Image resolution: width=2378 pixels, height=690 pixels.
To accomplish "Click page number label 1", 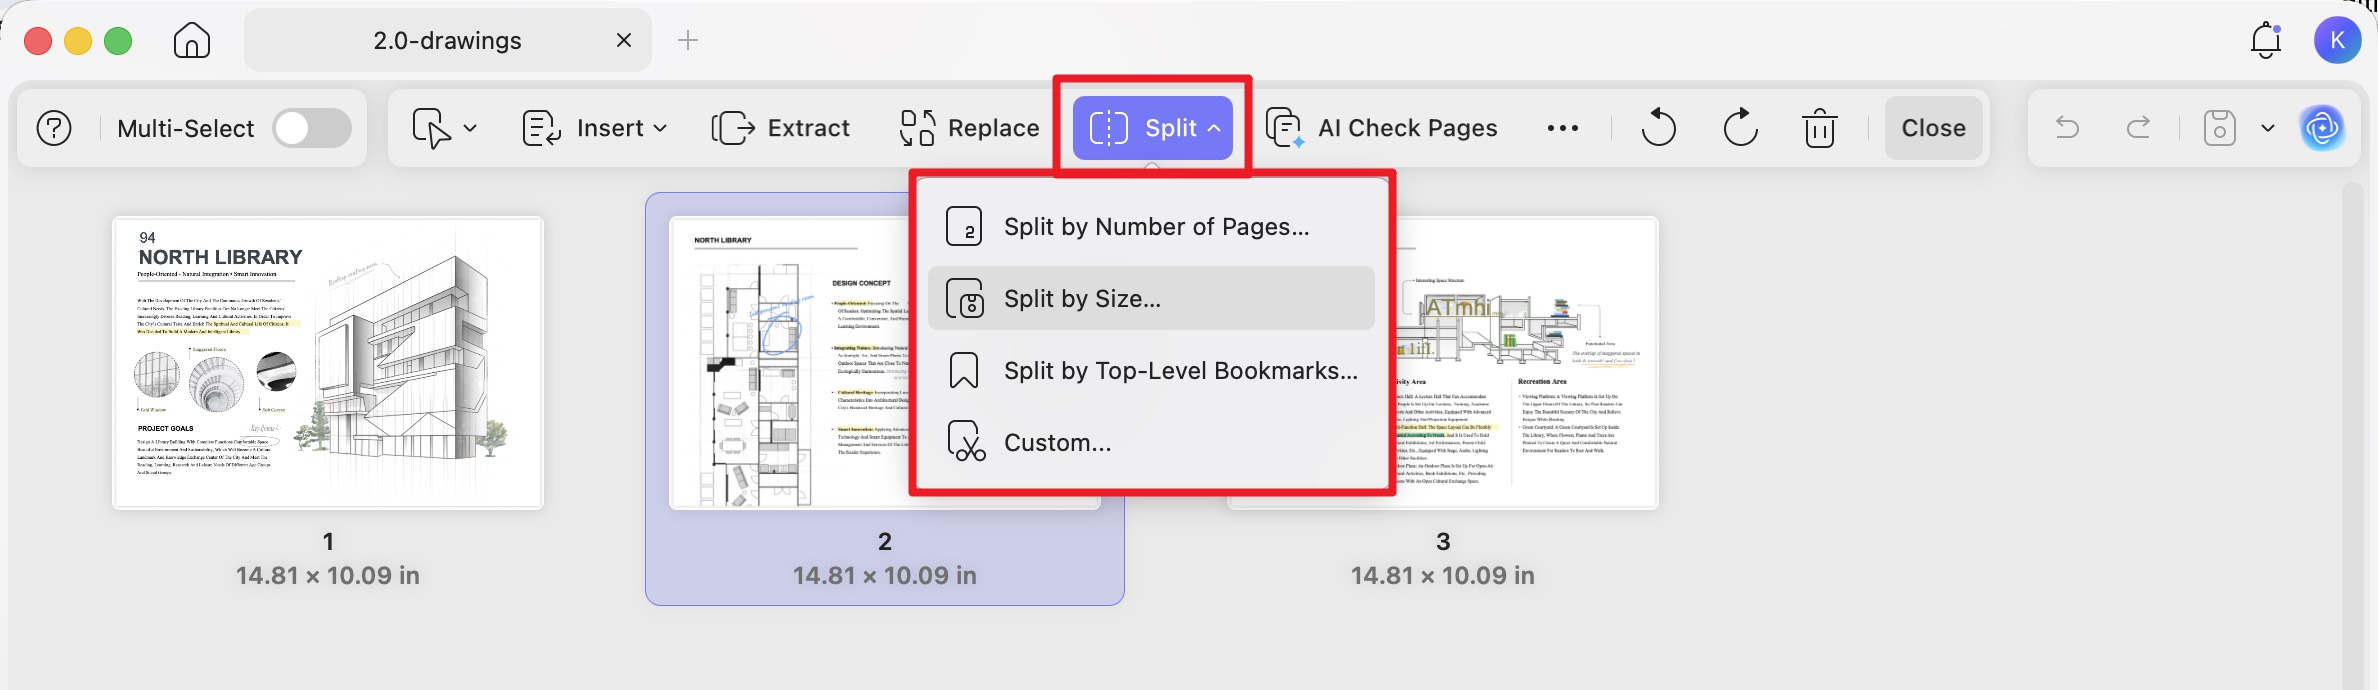I will click(x=328, y=541).
